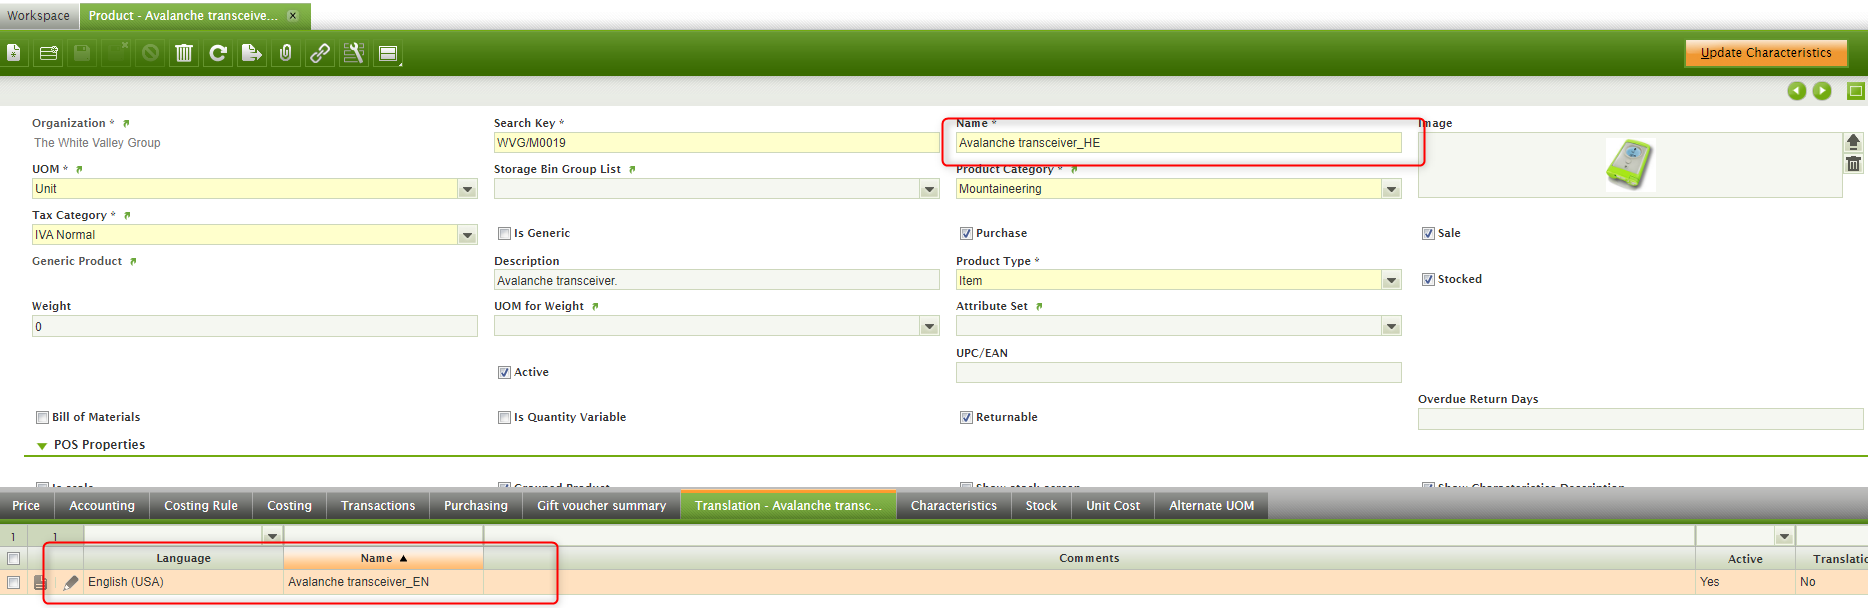Refresh the product record
The image size is (1868, 608).
[x=218, y=53]
